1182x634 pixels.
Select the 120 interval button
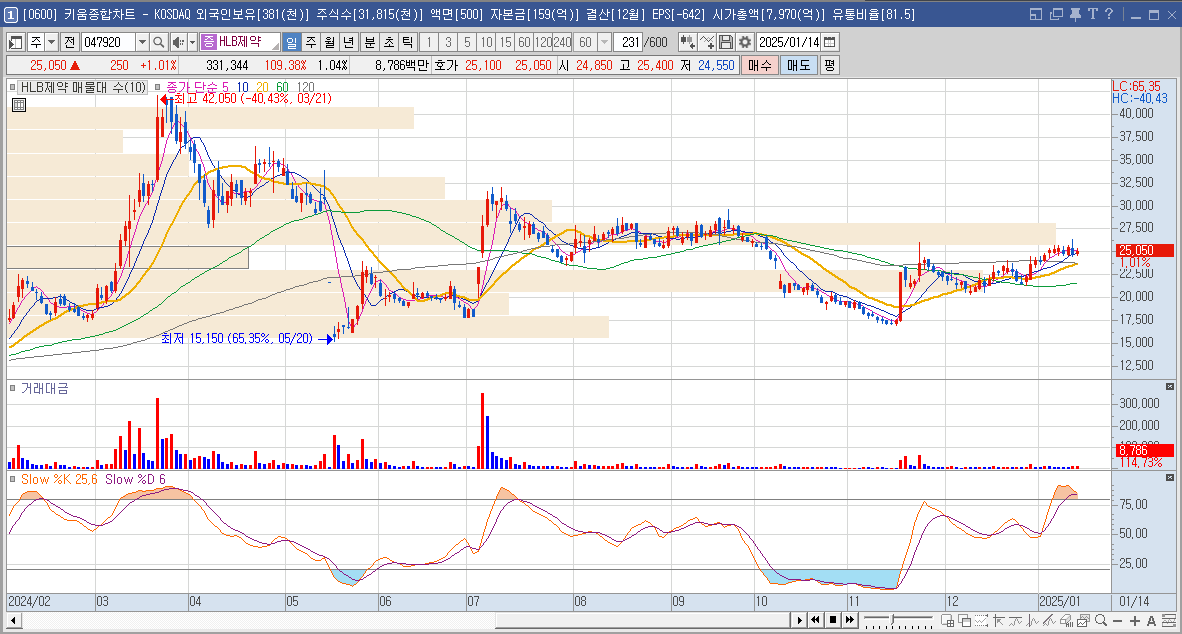coord(543,42)
